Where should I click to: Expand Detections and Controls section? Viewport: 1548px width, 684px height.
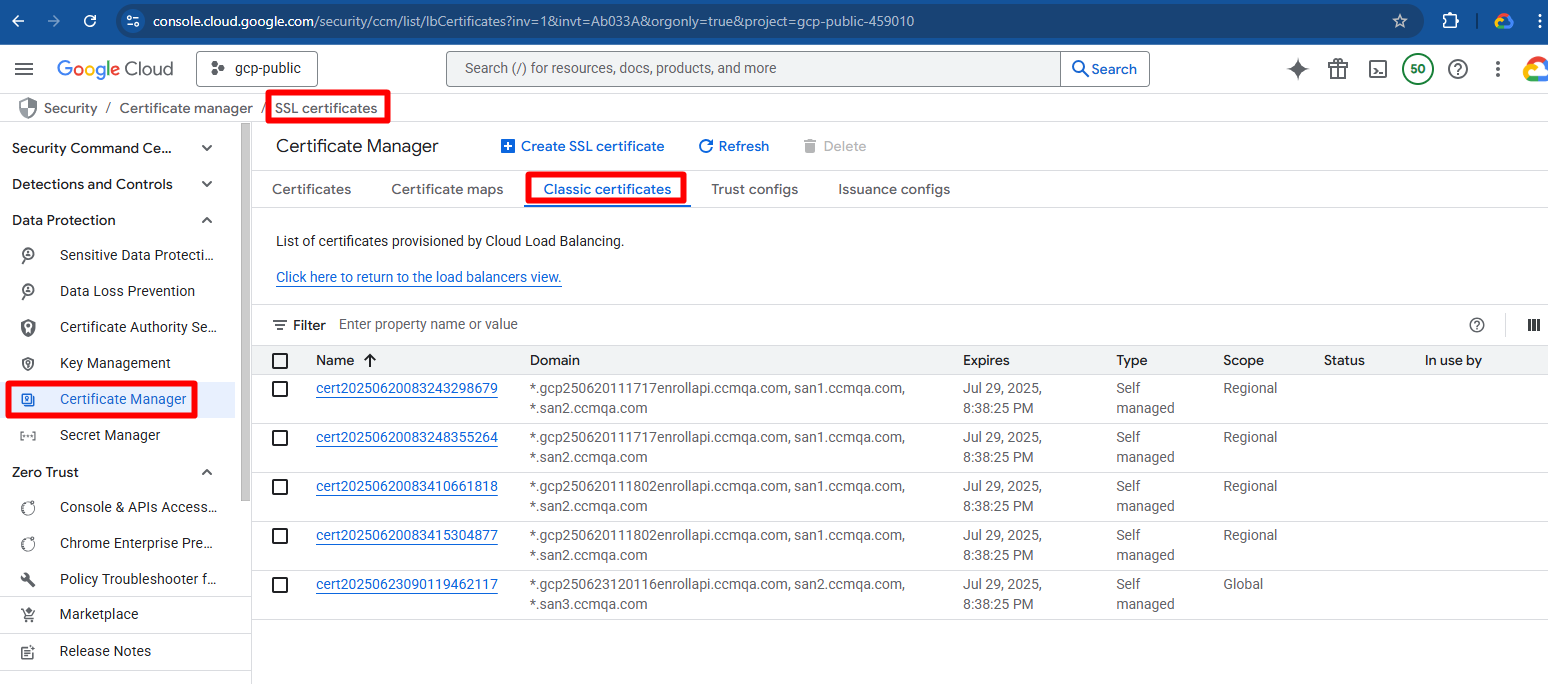pos(207,184)
